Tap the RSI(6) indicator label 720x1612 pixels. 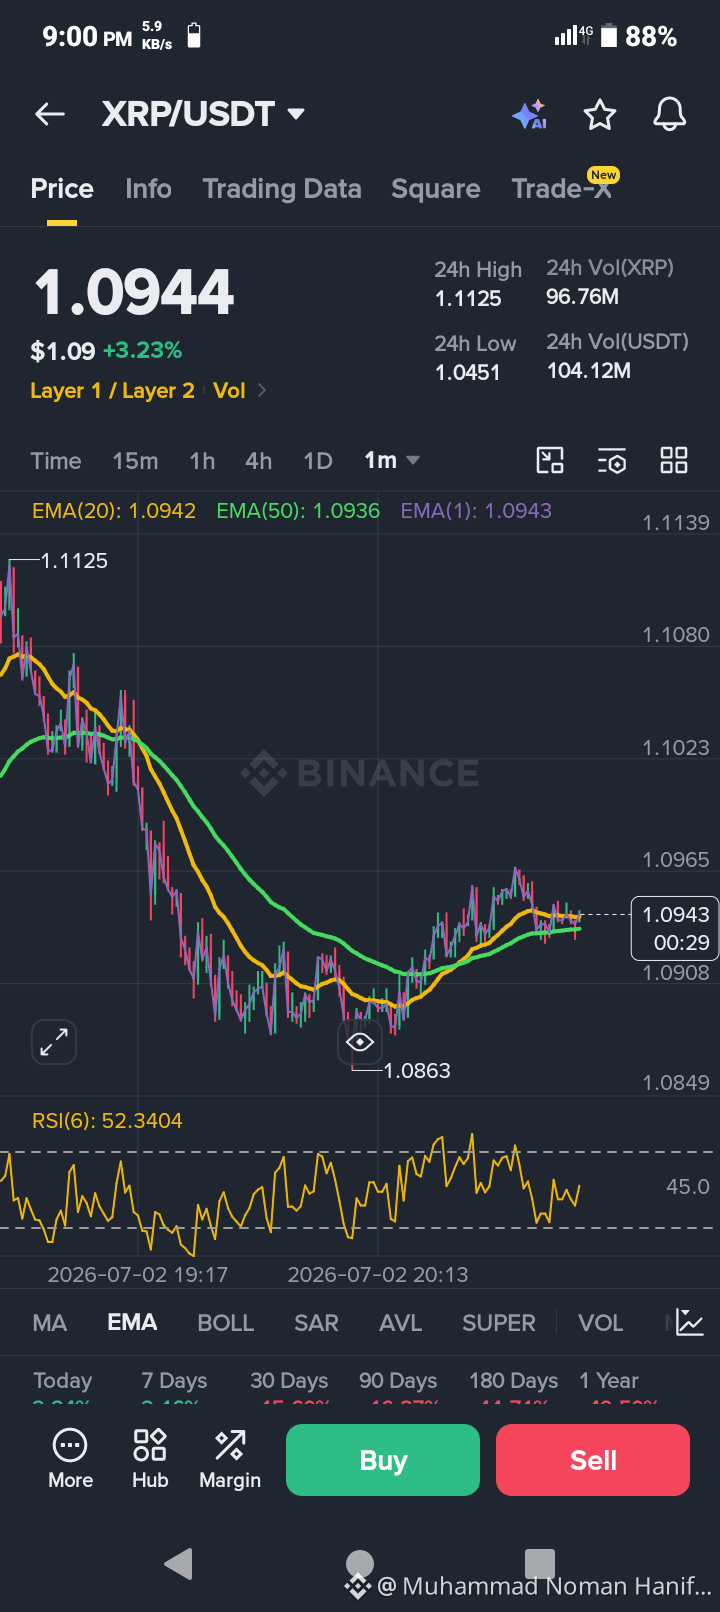coord(107,1121)
